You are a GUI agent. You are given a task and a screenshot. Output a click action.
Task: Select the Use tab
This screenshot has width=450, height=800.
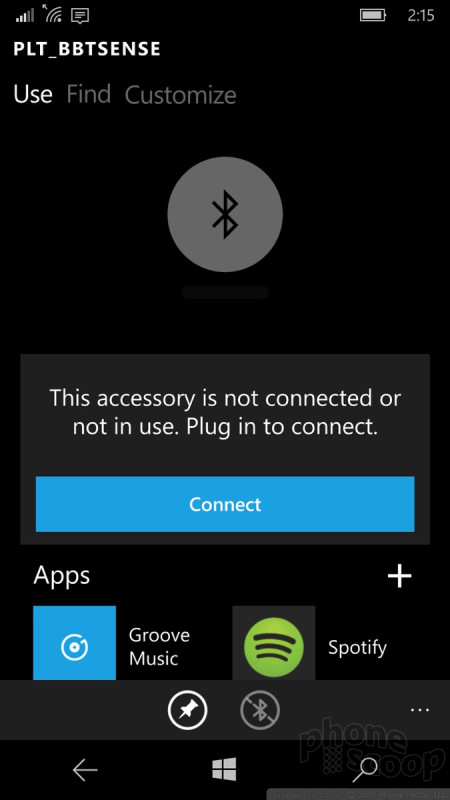pos(33,95)
